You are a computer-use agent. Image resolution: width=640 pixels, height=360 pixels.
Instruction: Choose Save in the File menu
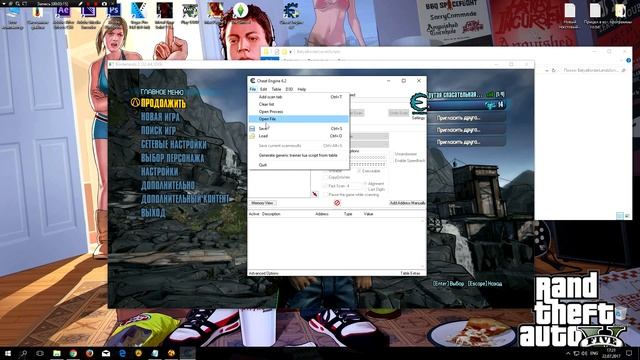tap(299, 129)
